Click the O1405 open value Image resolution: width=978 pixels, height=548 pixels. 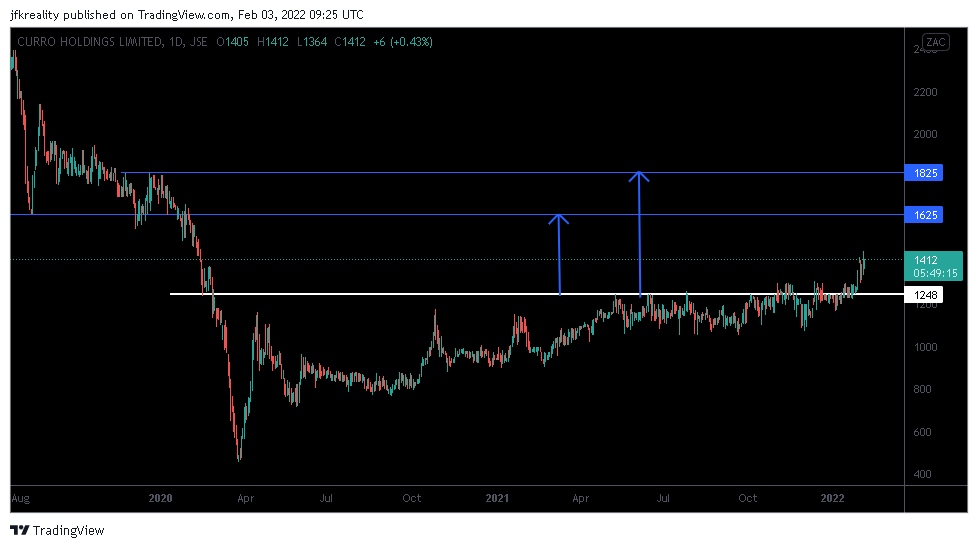233,42
